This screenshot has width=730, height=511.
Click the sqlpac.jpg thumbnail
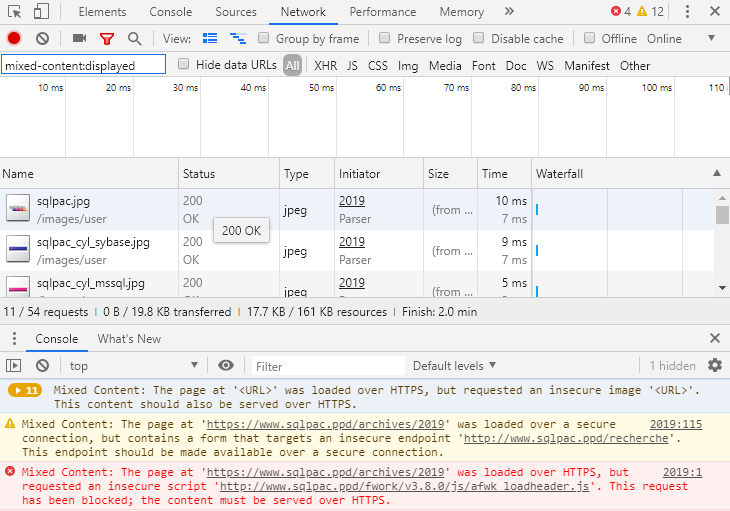[x=18, y=208]
